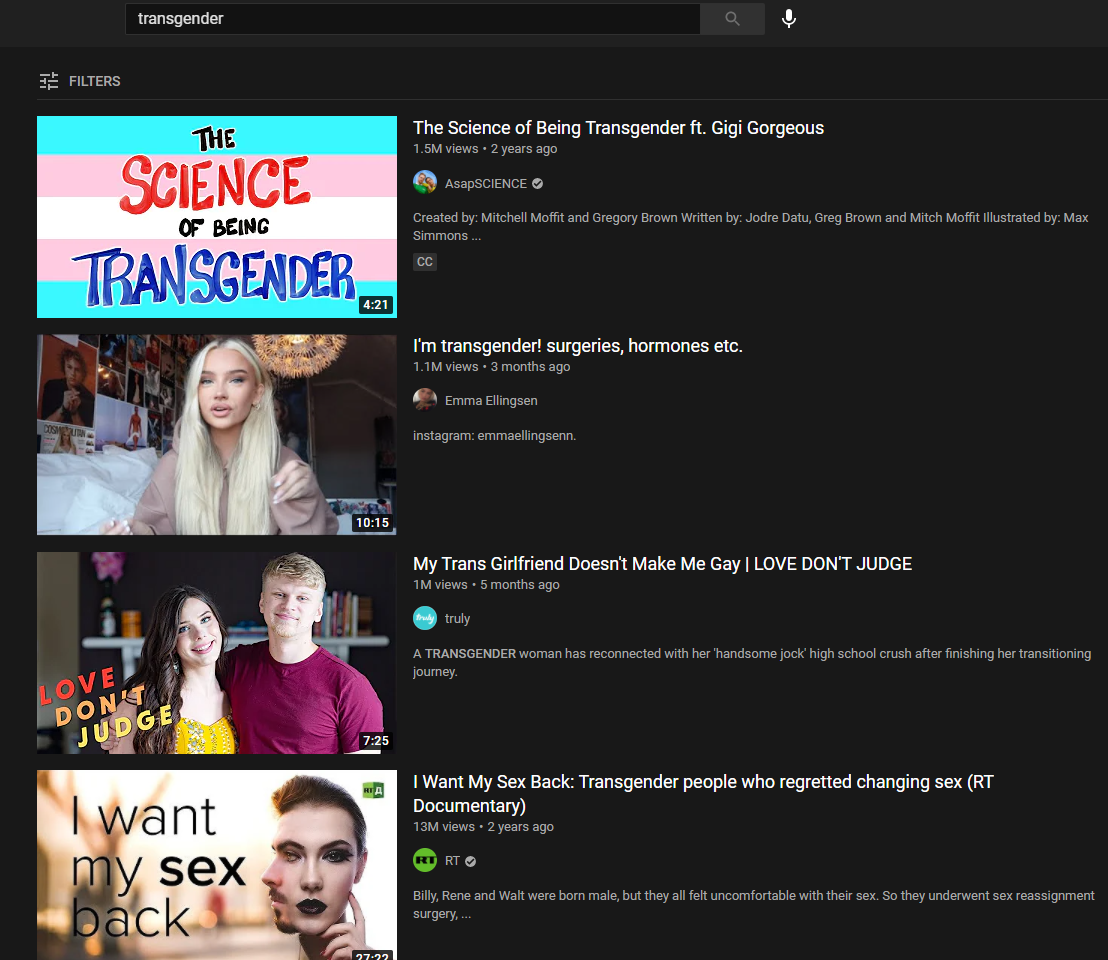Click the search box containing transgender
Image resolution: width=1108 pixels, height=960 pixels.
[x=413, y=18]
